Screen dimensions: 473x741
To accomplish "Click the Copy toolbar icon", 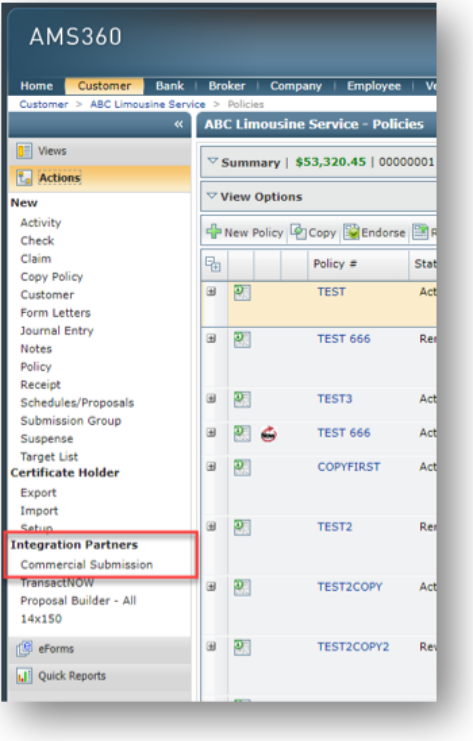I will 298,232.
